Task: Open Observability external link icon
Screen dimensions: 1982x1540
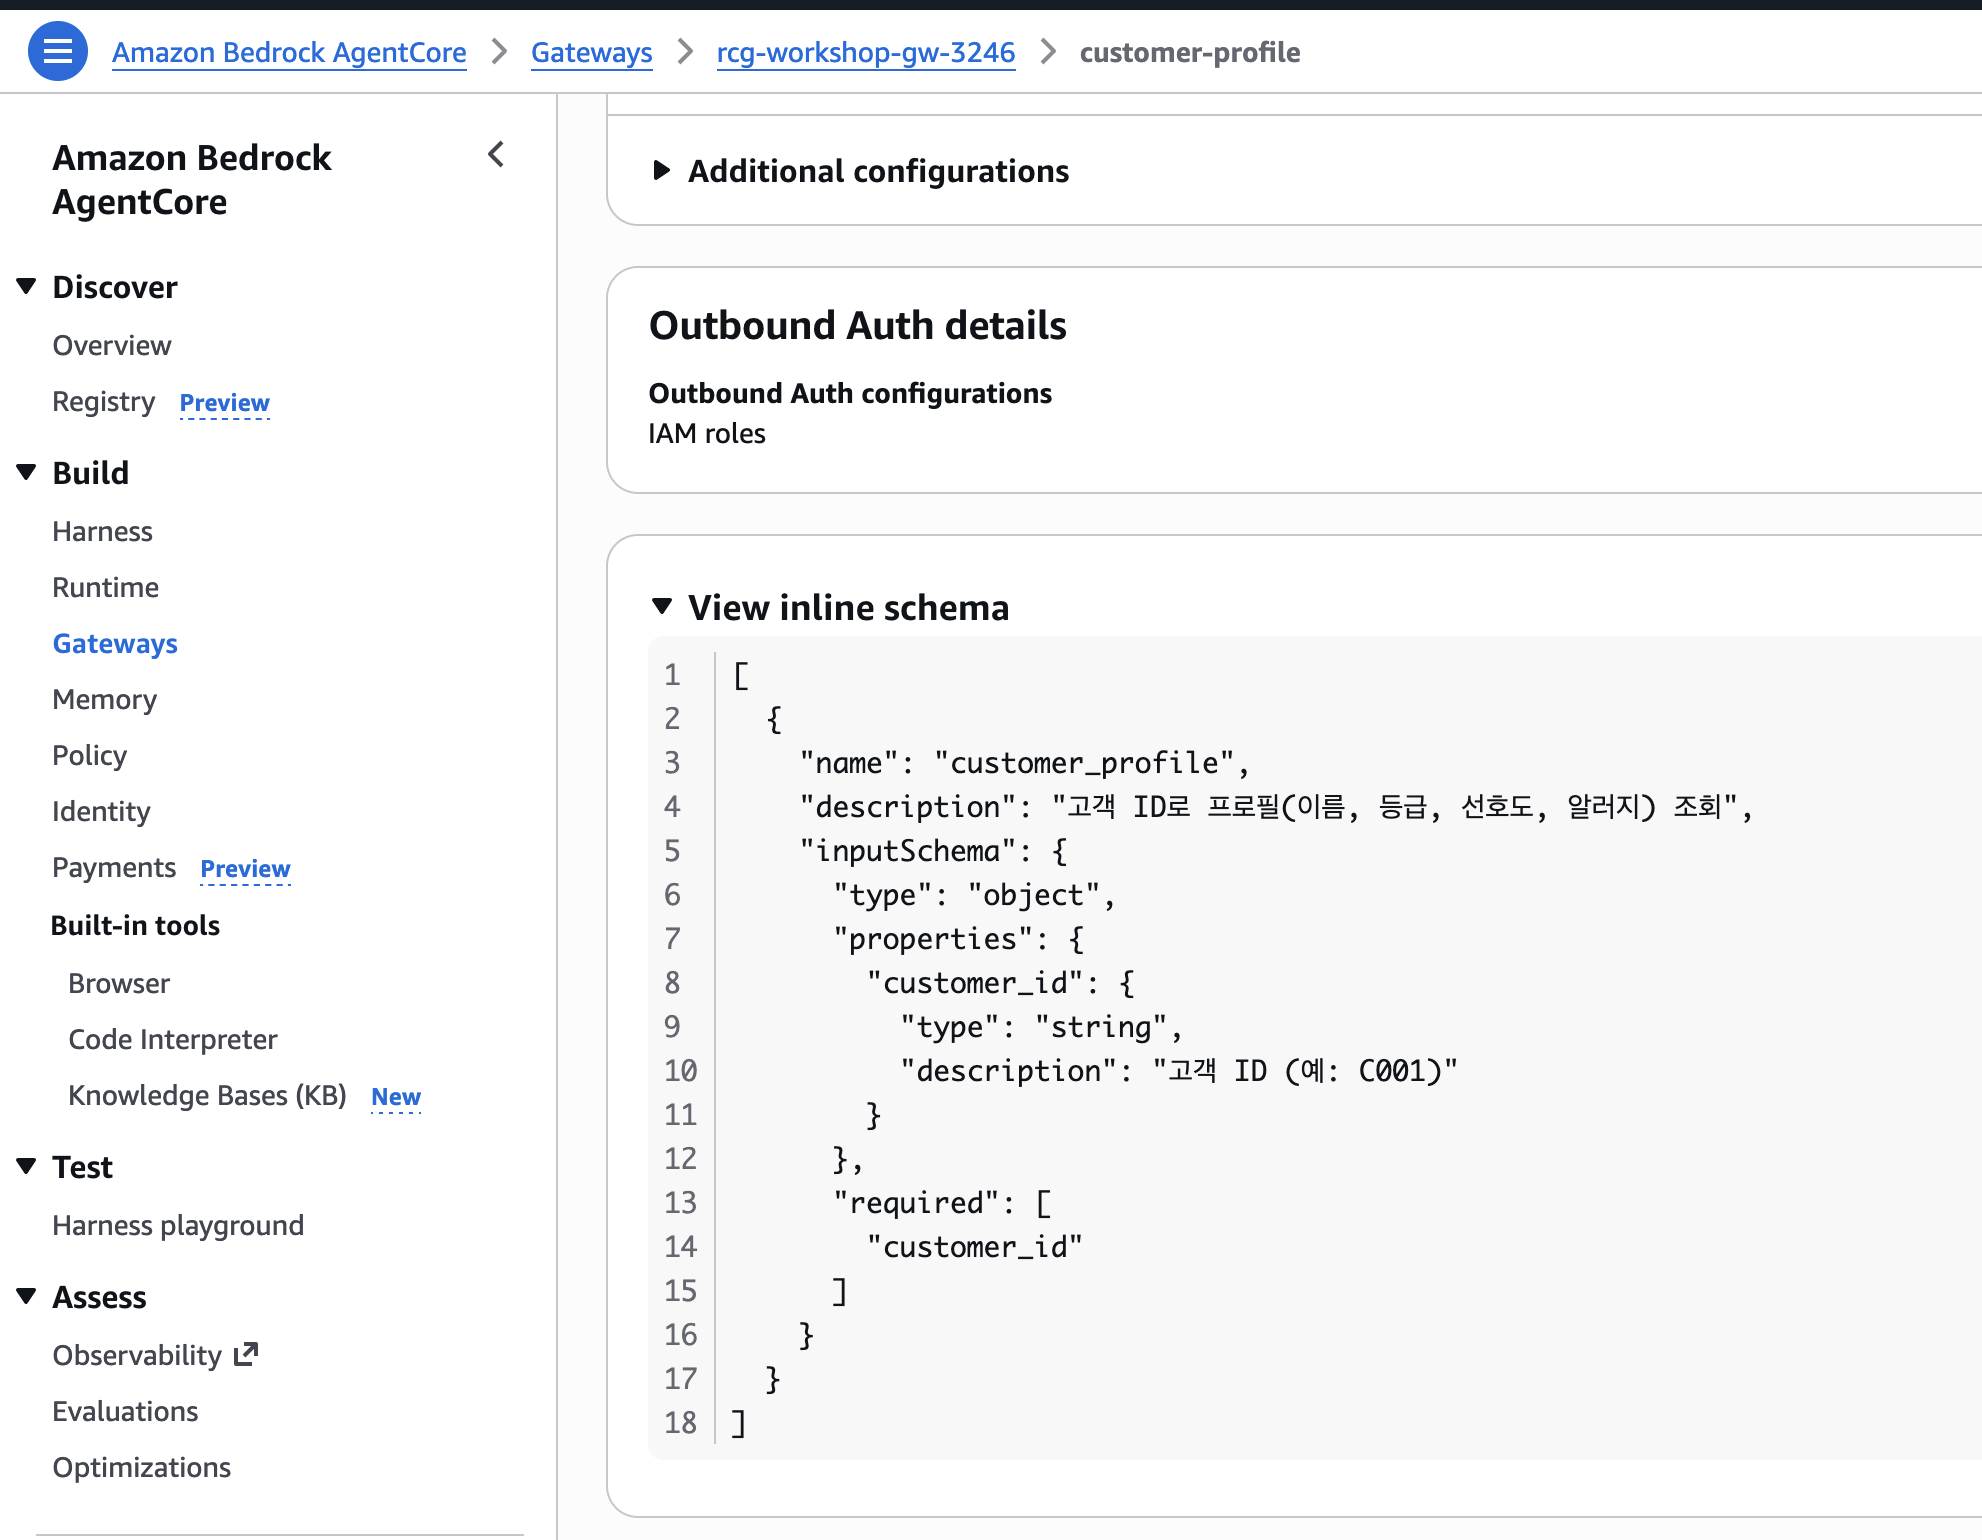Action: coord(246,1354)
